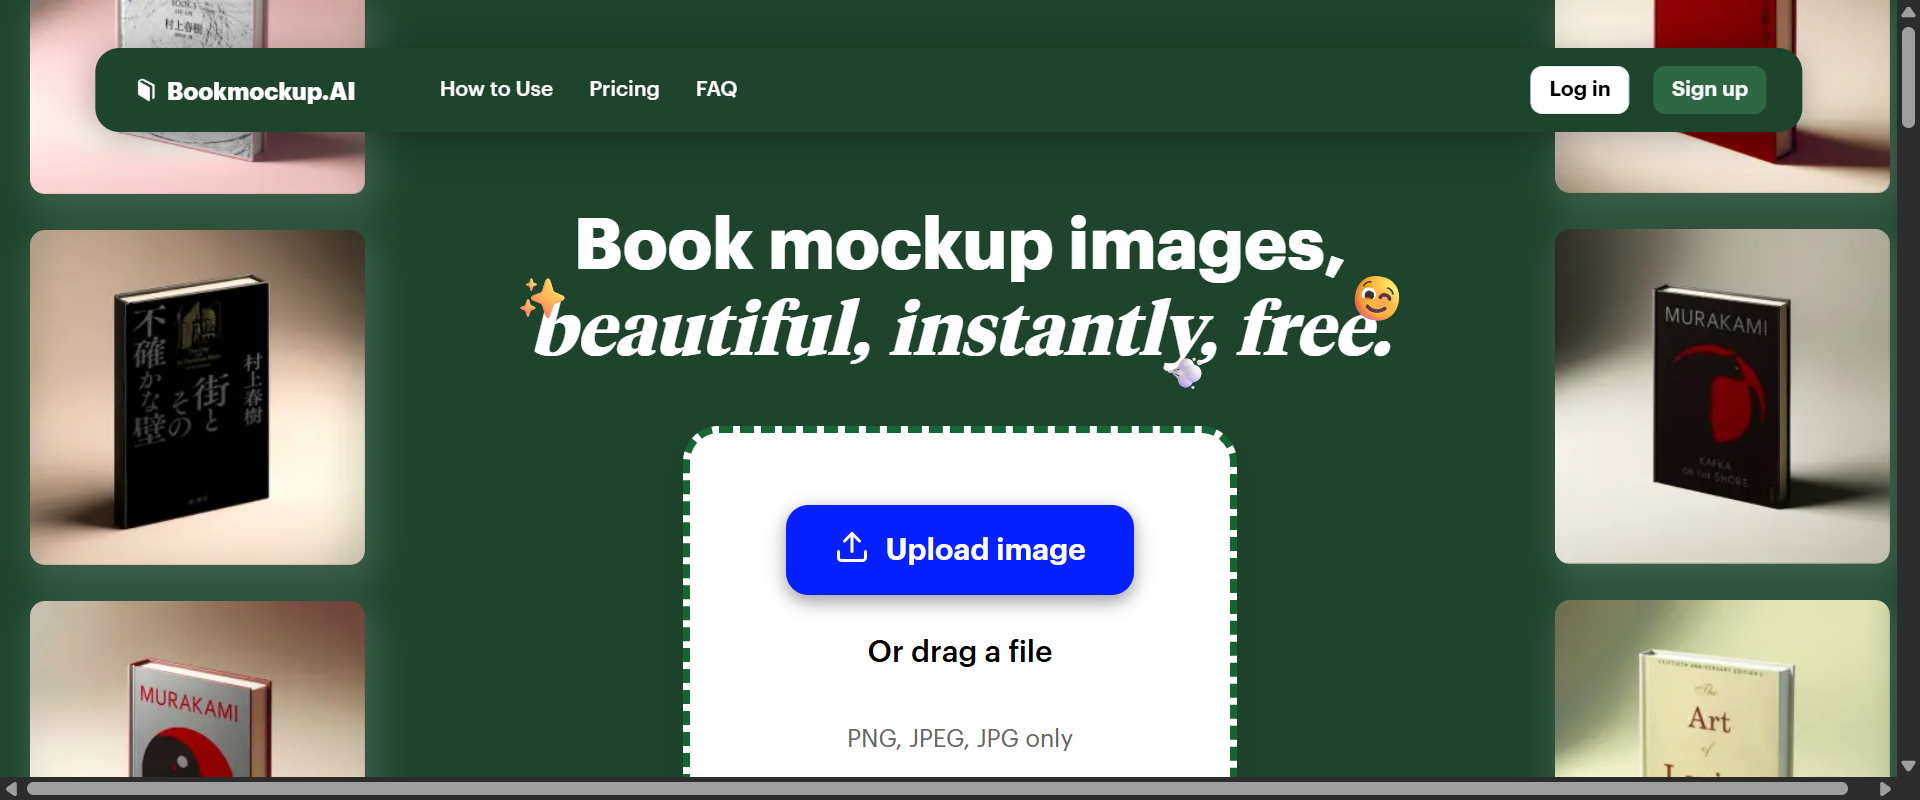
Task: Select the grey sketch book thumbnail top-left
Action: point(197,162)
